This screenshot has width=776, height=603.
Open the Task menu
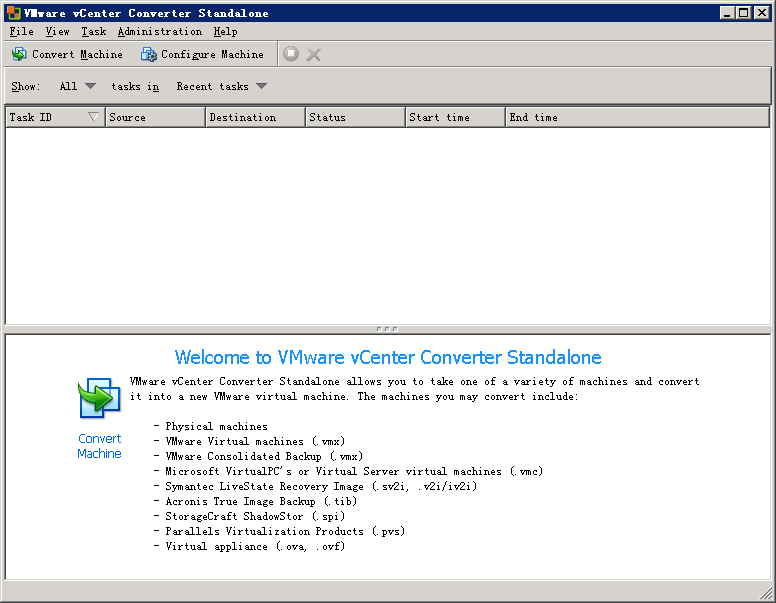pos(93,32)
